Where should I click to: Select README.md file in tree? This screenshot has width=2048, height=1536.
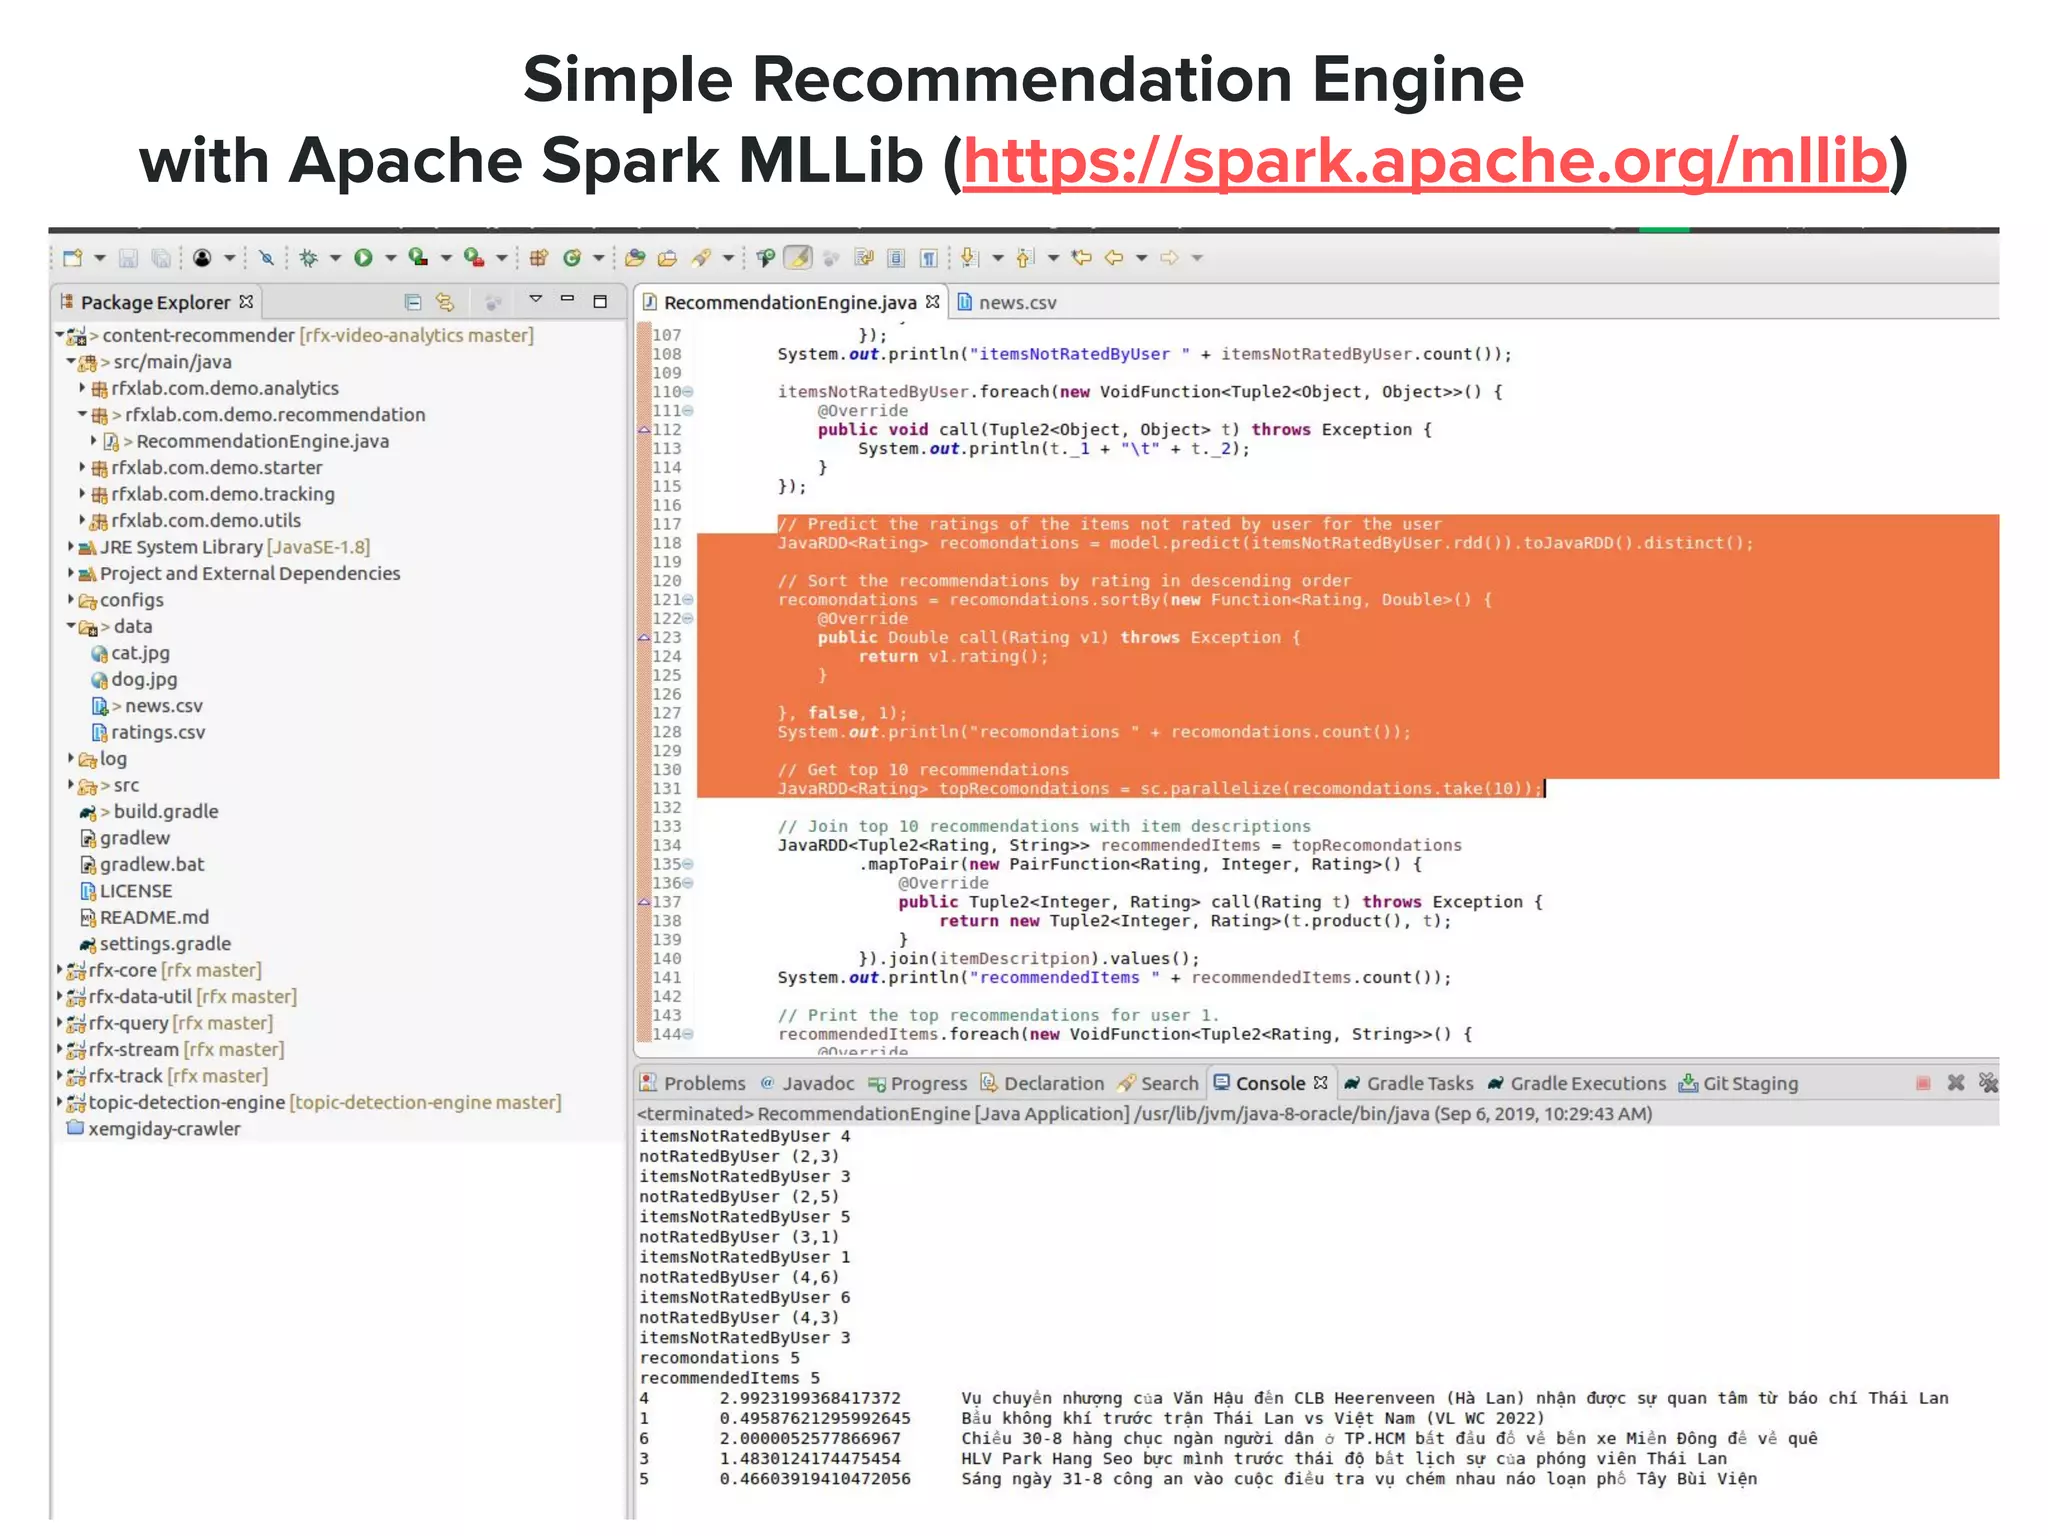point(144,917)
